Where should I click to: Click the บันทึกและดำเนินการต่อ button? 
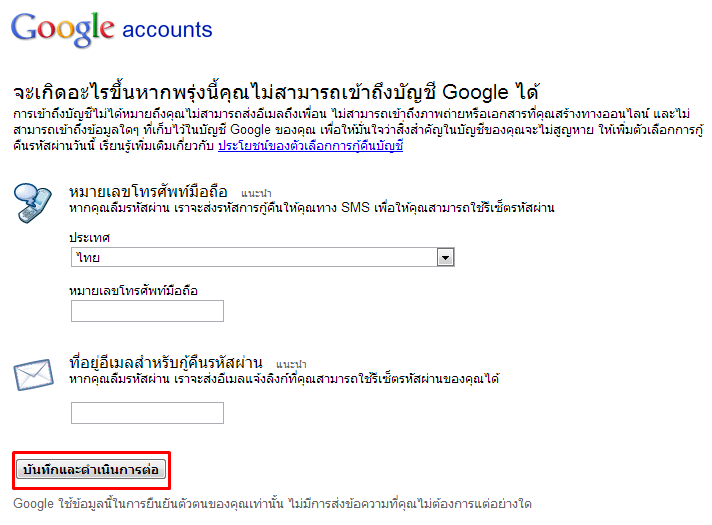[x=91, y=469]
